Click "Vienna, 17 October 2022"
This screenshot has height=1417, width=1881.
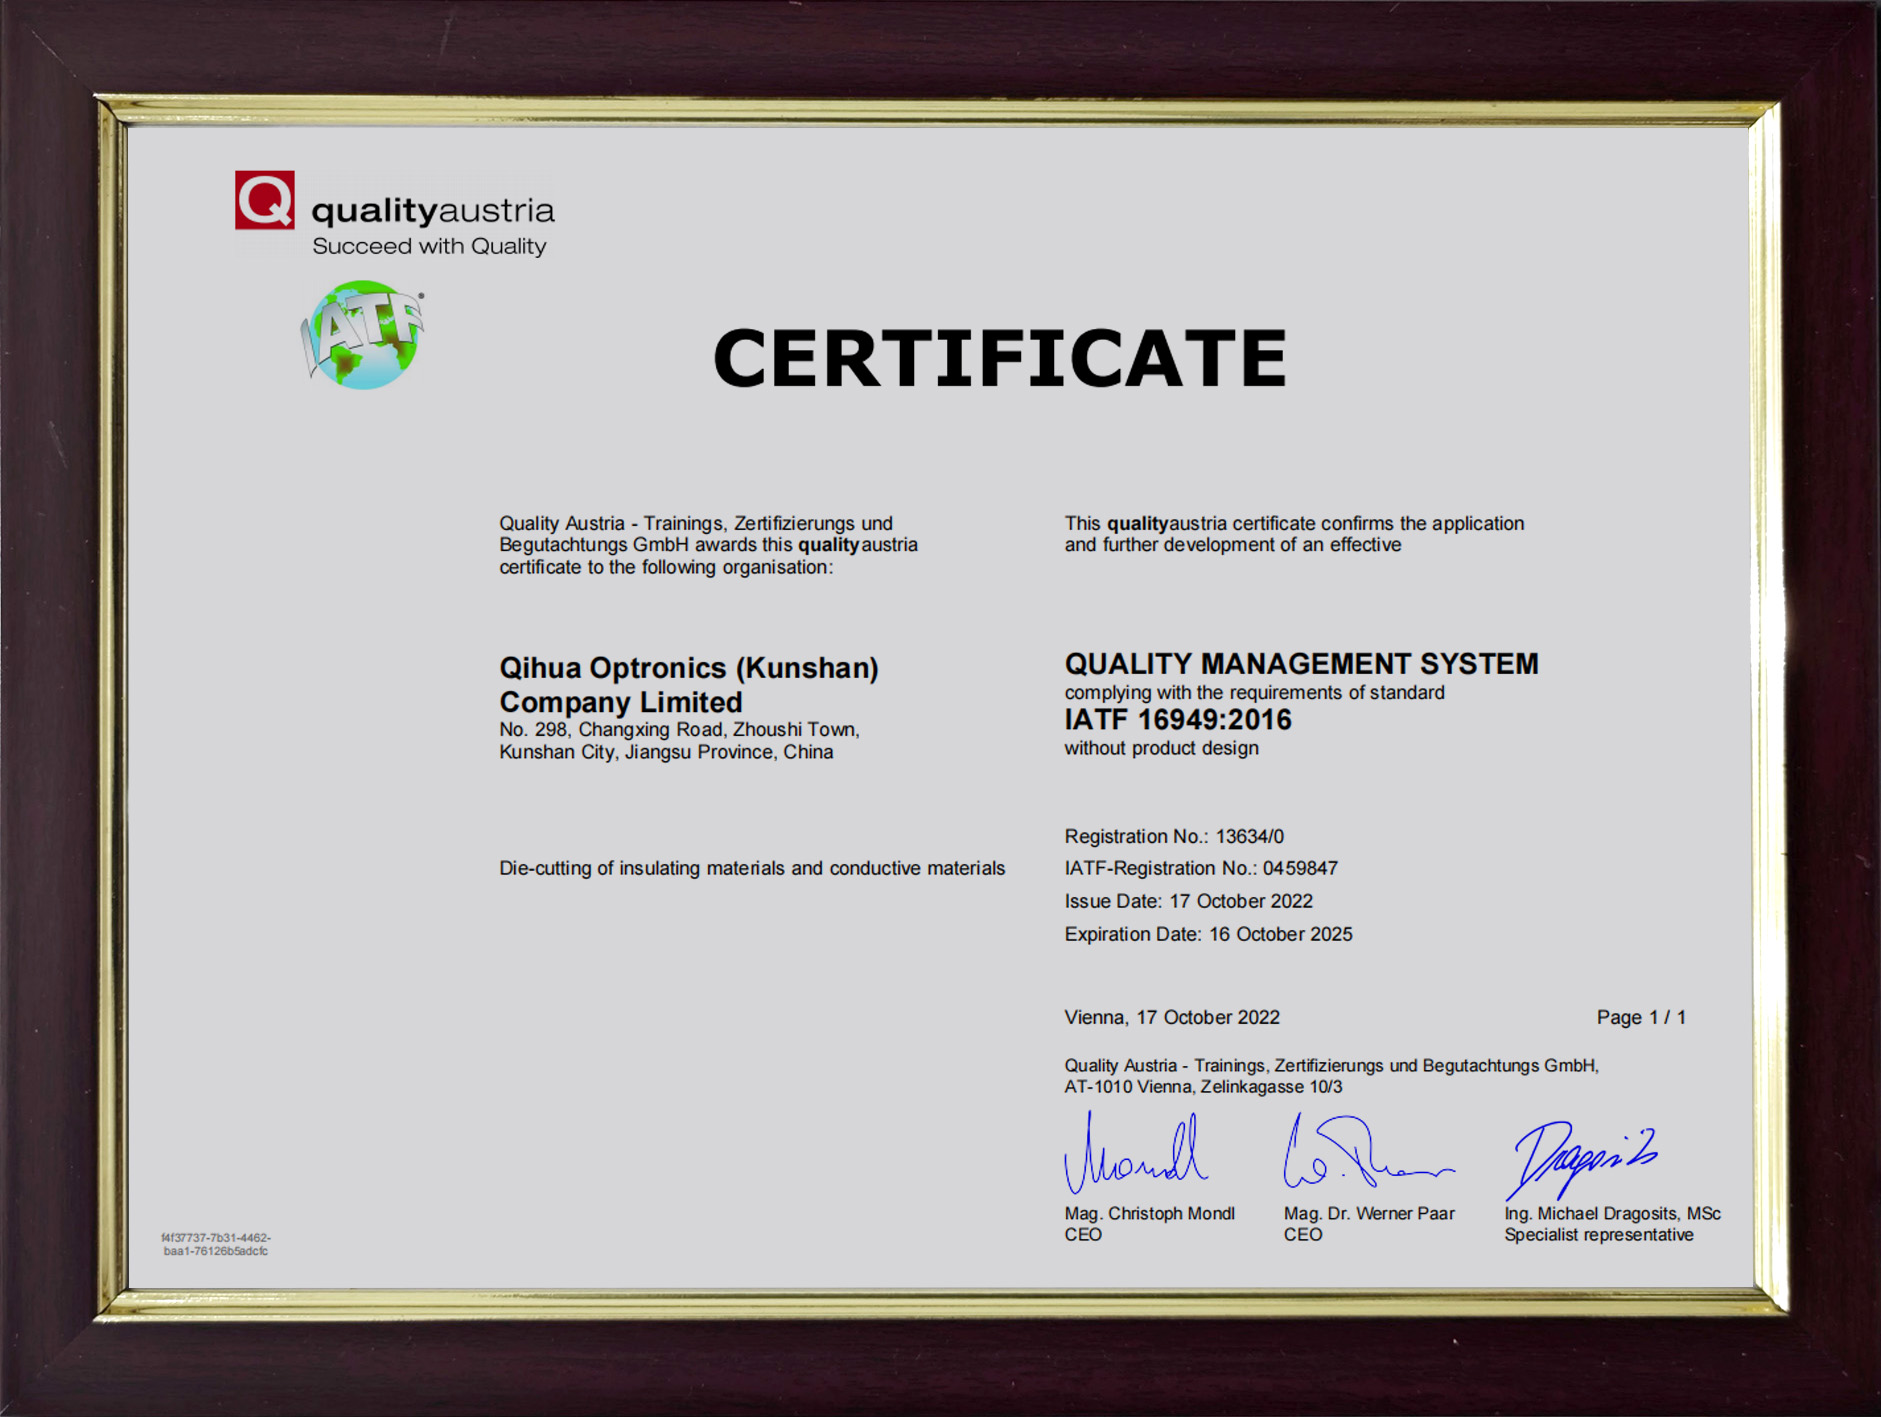[x=1172, y=1017]
